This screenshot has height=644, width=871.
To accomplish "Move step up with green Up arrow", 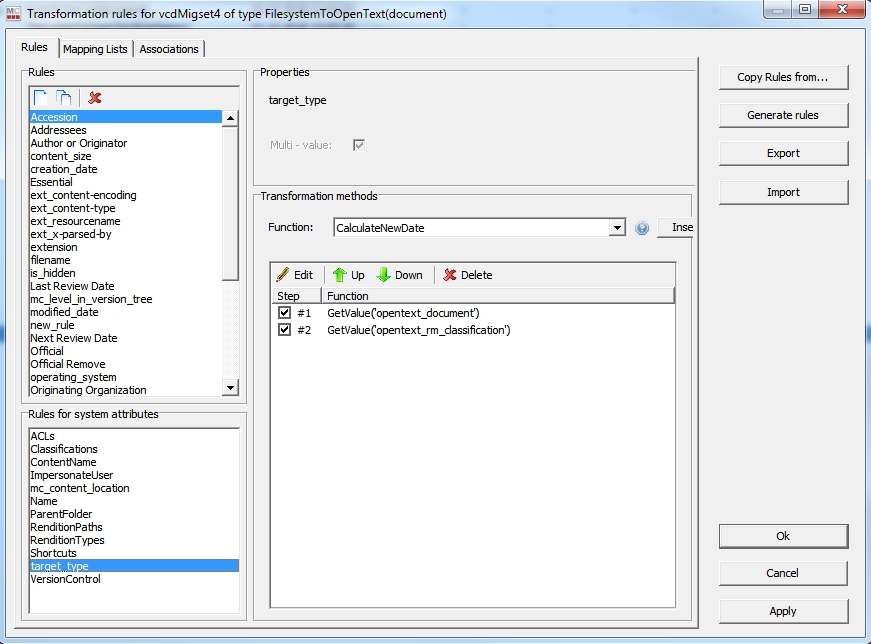I will tap(348, 275).
